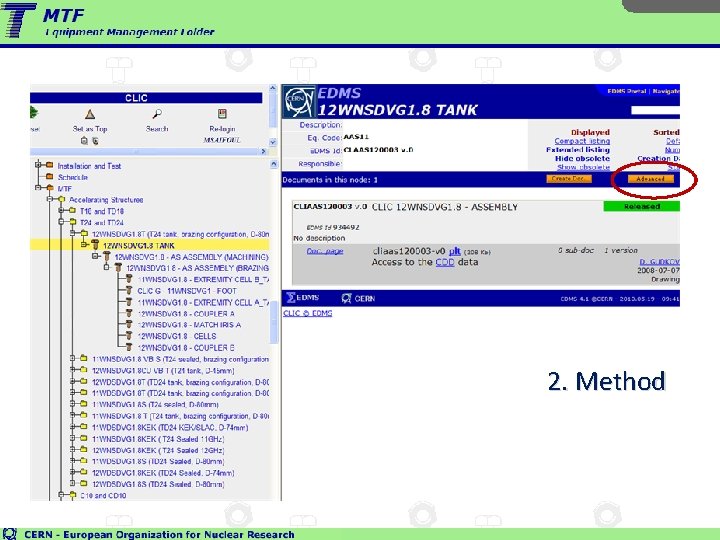Open the CLIC @ EDMS link
This screenshot has height=540, width=720.
[x=307, y=313]
